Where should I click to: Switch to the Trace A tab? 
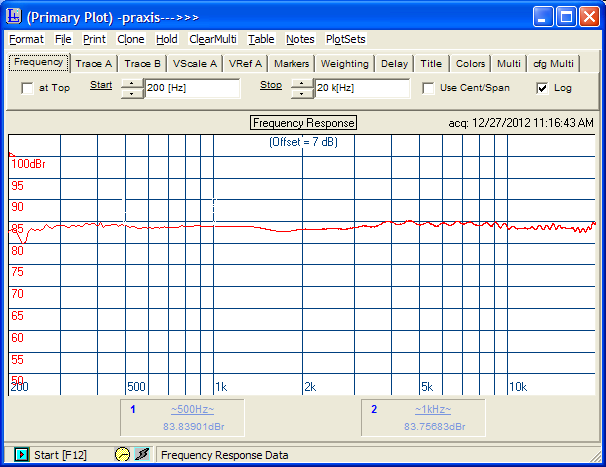pyautogui.click(x=94, y=63)
